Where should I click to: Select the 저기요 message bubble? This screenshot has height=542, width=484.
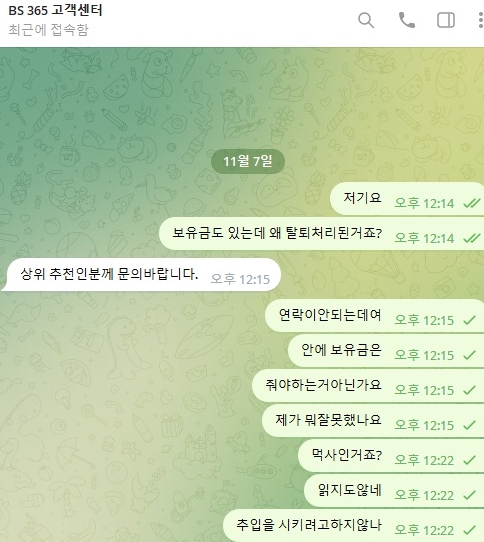[x=407, y=199]
